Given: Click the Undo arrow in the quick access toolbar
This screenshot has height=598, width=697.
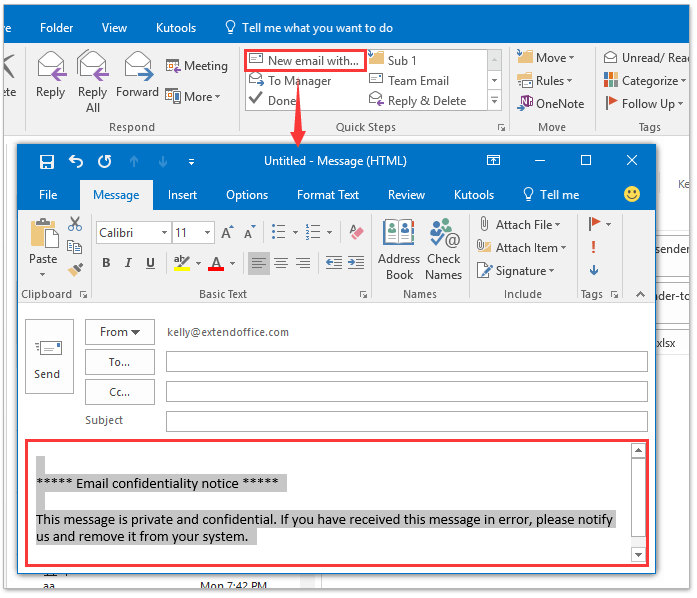Looking at the screenshot, I should point(76,161).
